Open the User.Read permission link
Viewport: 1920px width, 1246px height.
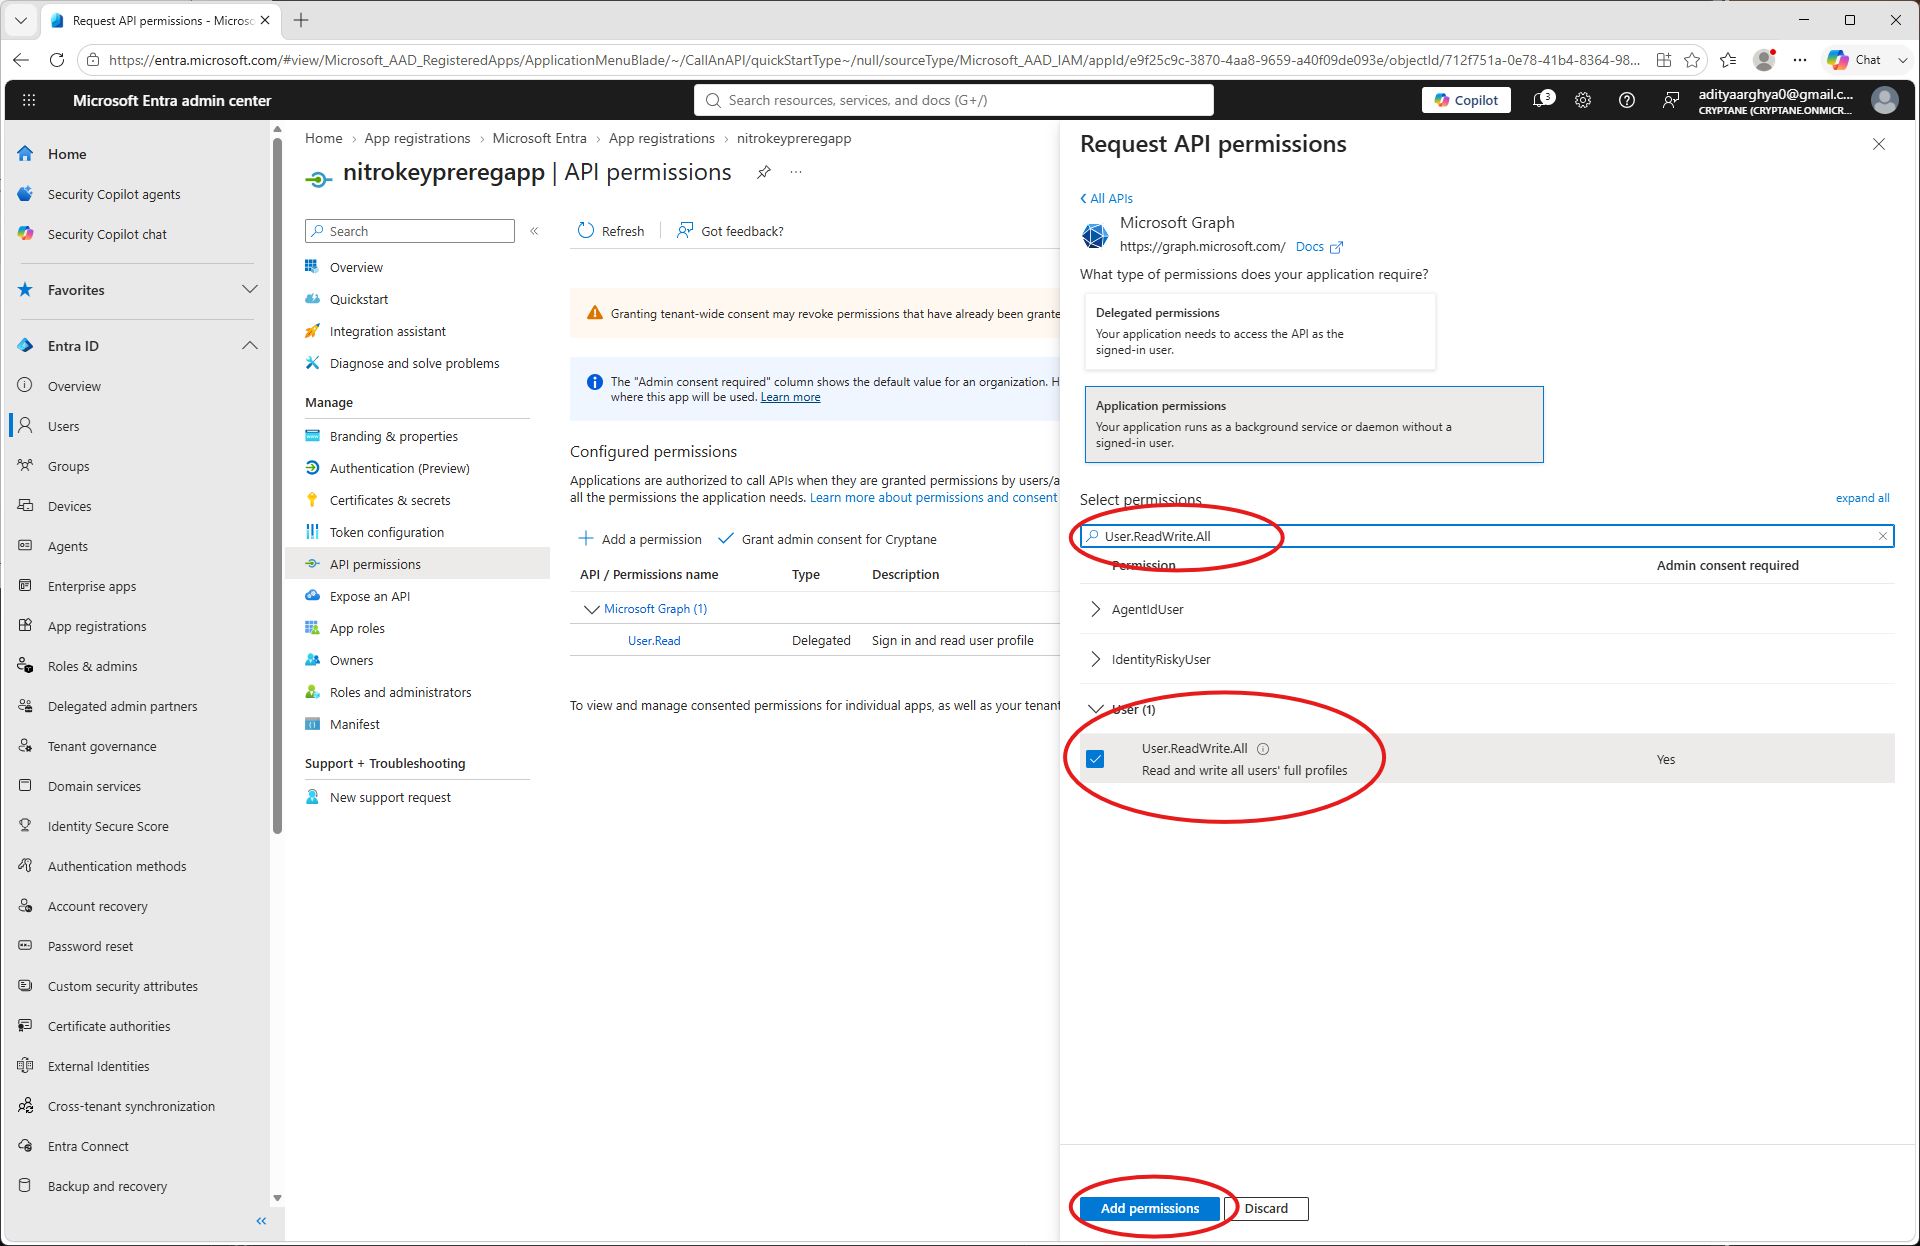pos(654,640)
